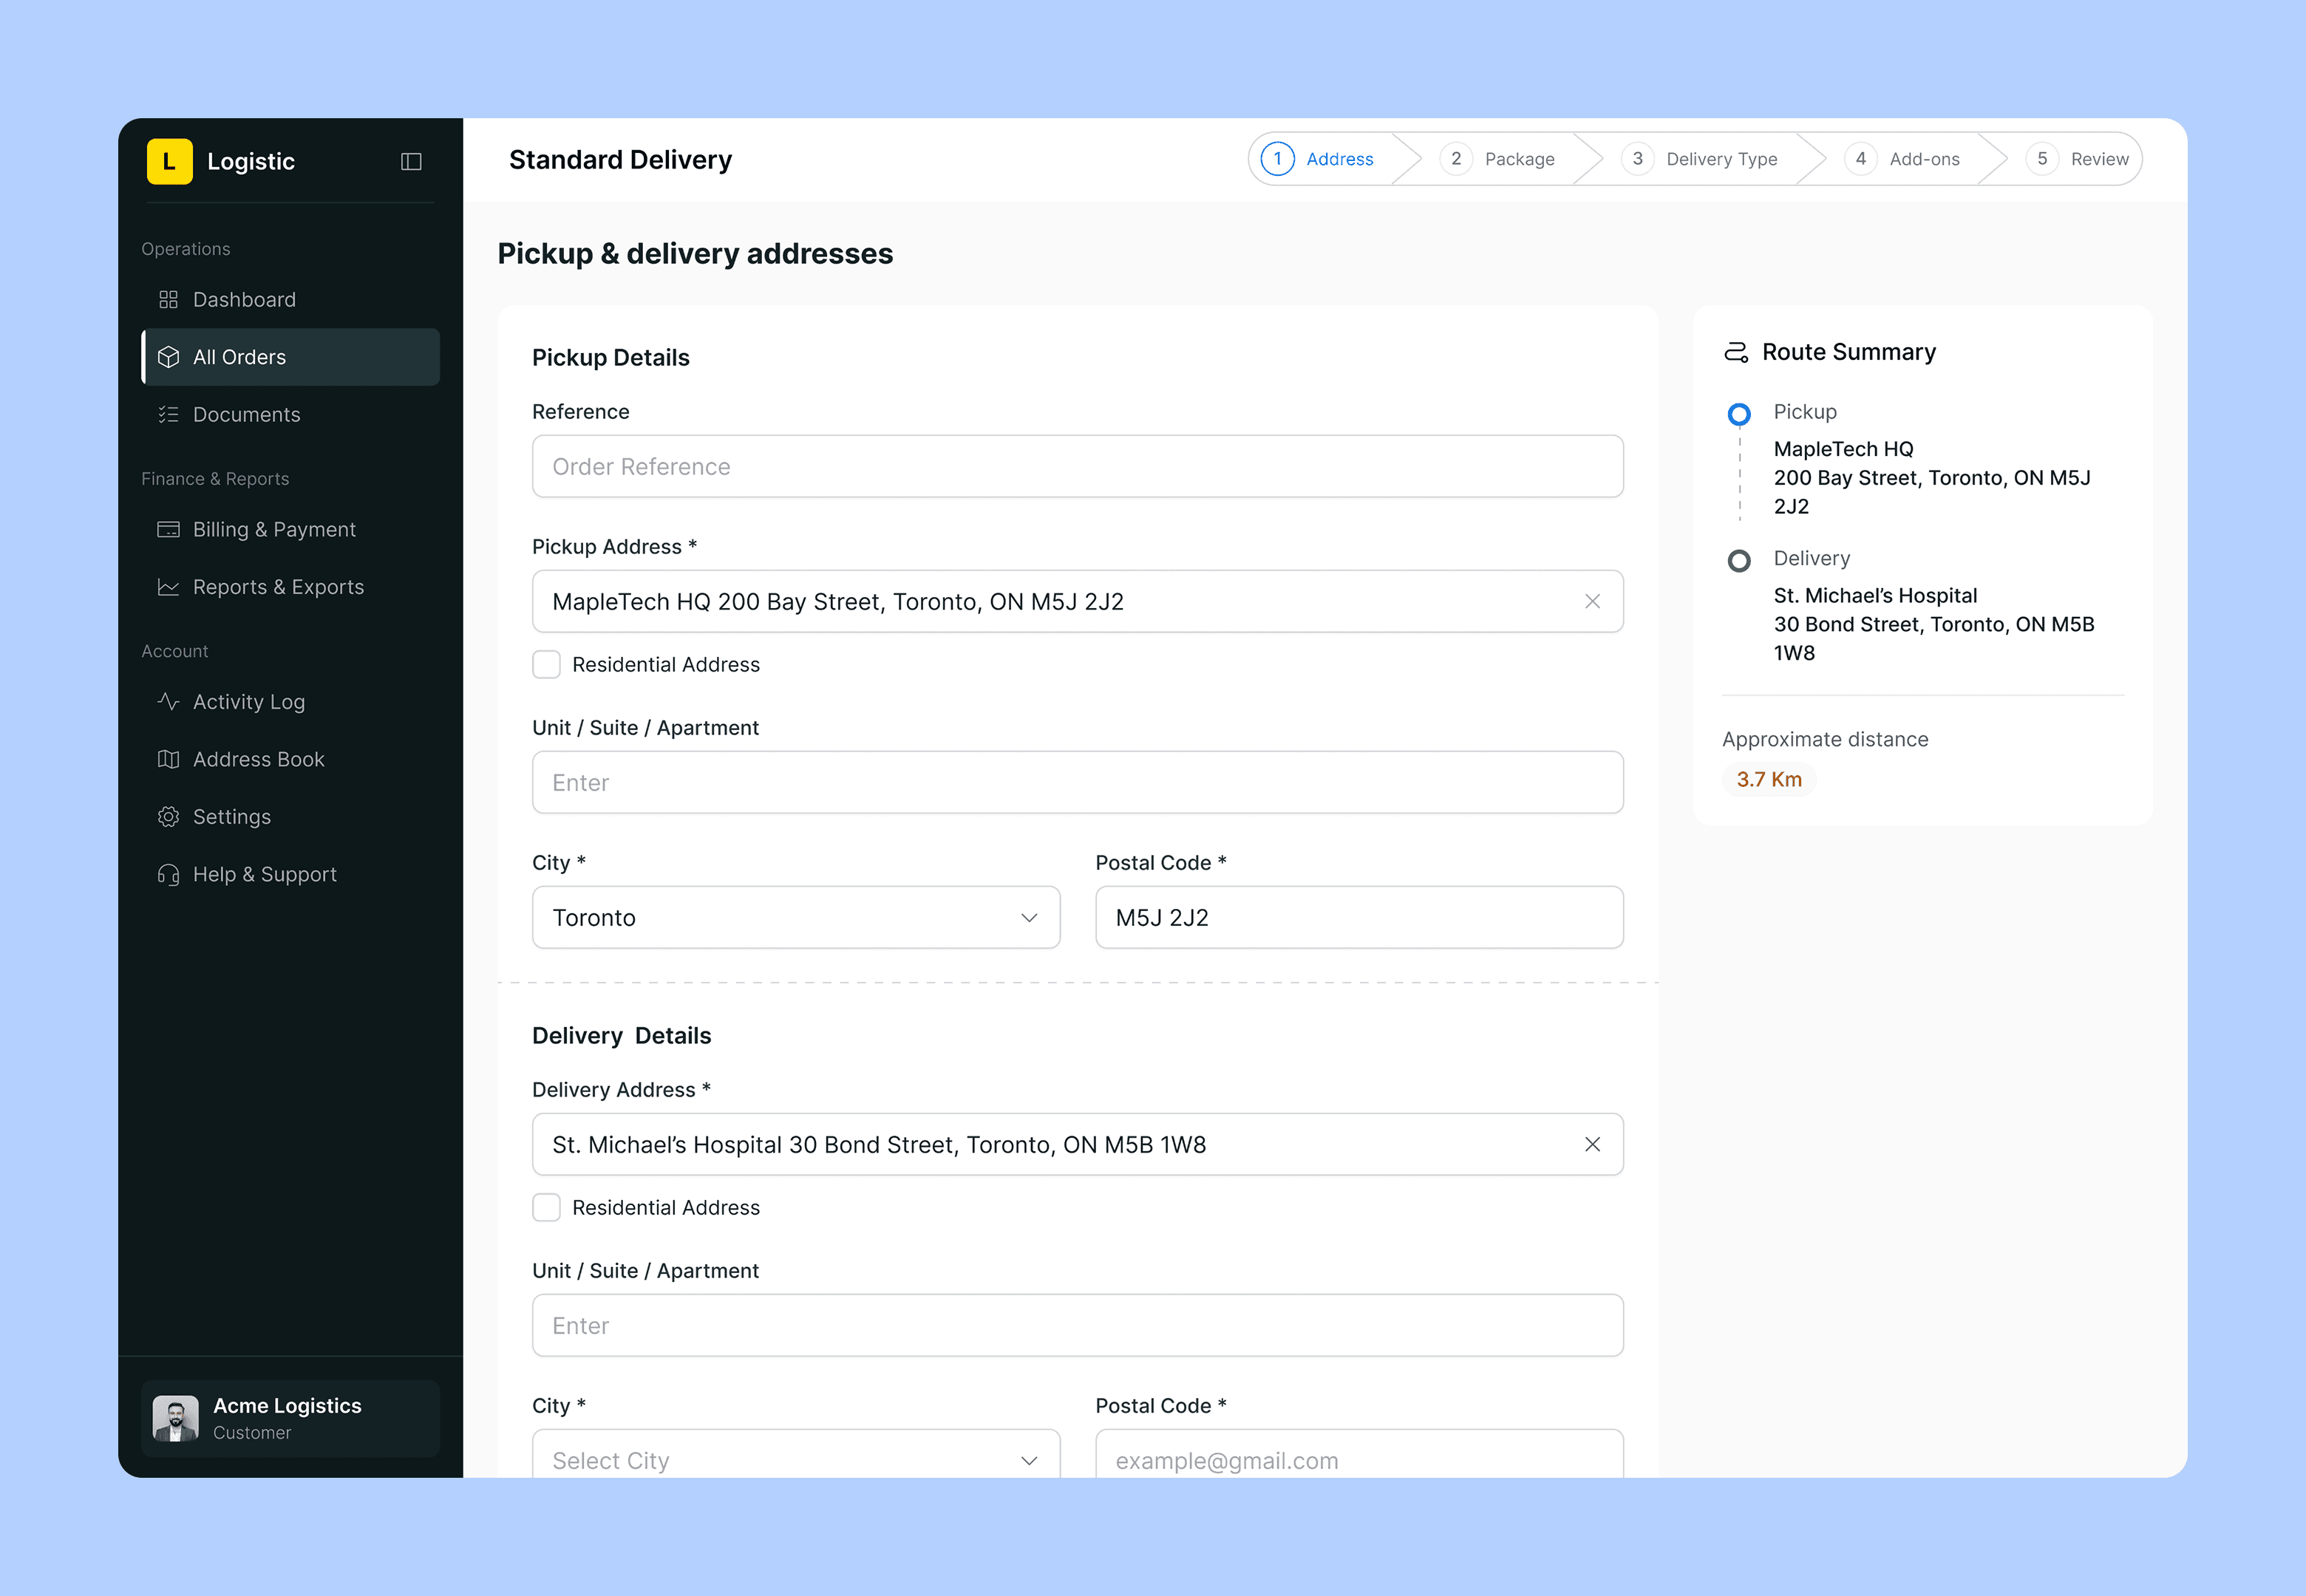Open the Select City dropdown for delivery
Image resolution: width=2306 pixels, height=1596 pixels.
(x=796, y=1455)
